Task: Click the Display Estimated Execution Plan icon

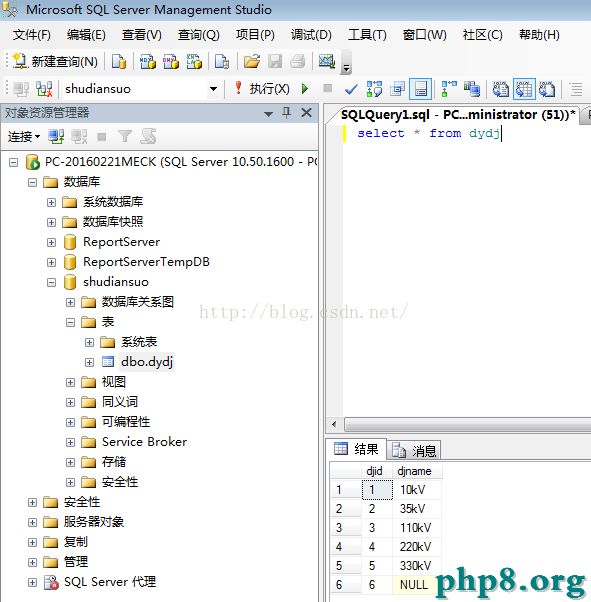Action: tap(374, 89)
